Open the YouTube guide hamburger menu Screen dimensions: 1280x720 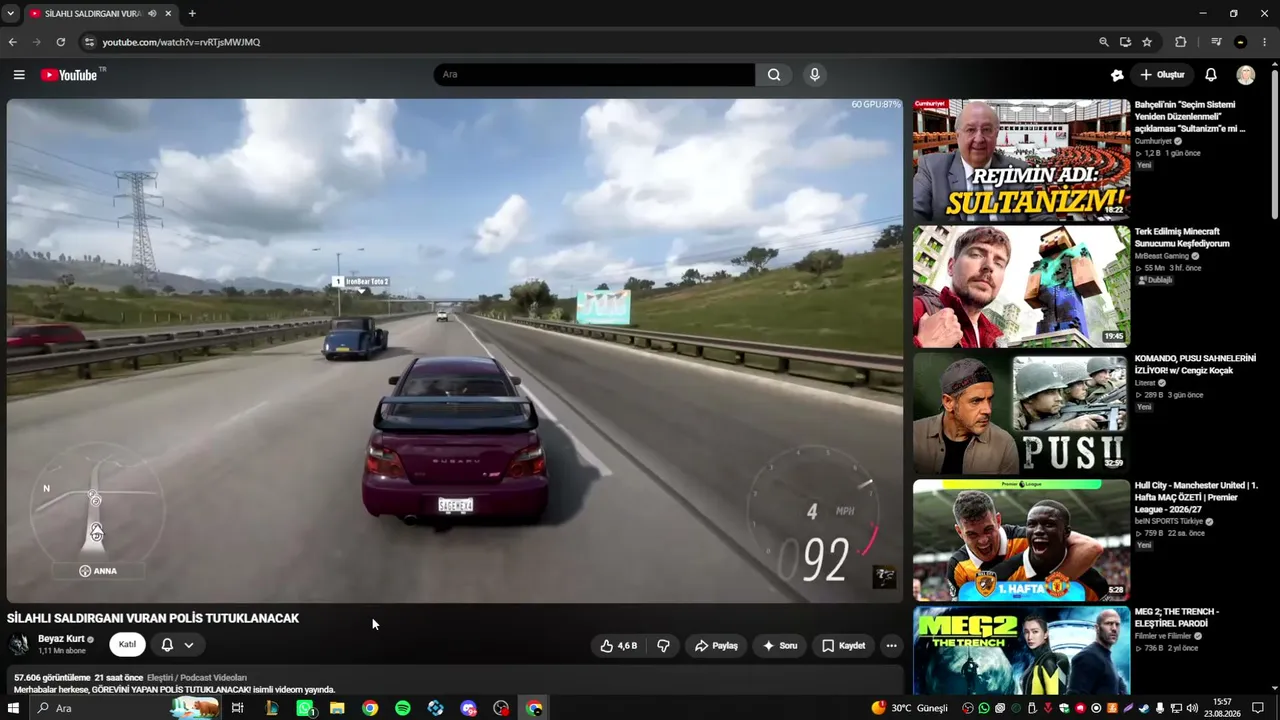19,75
